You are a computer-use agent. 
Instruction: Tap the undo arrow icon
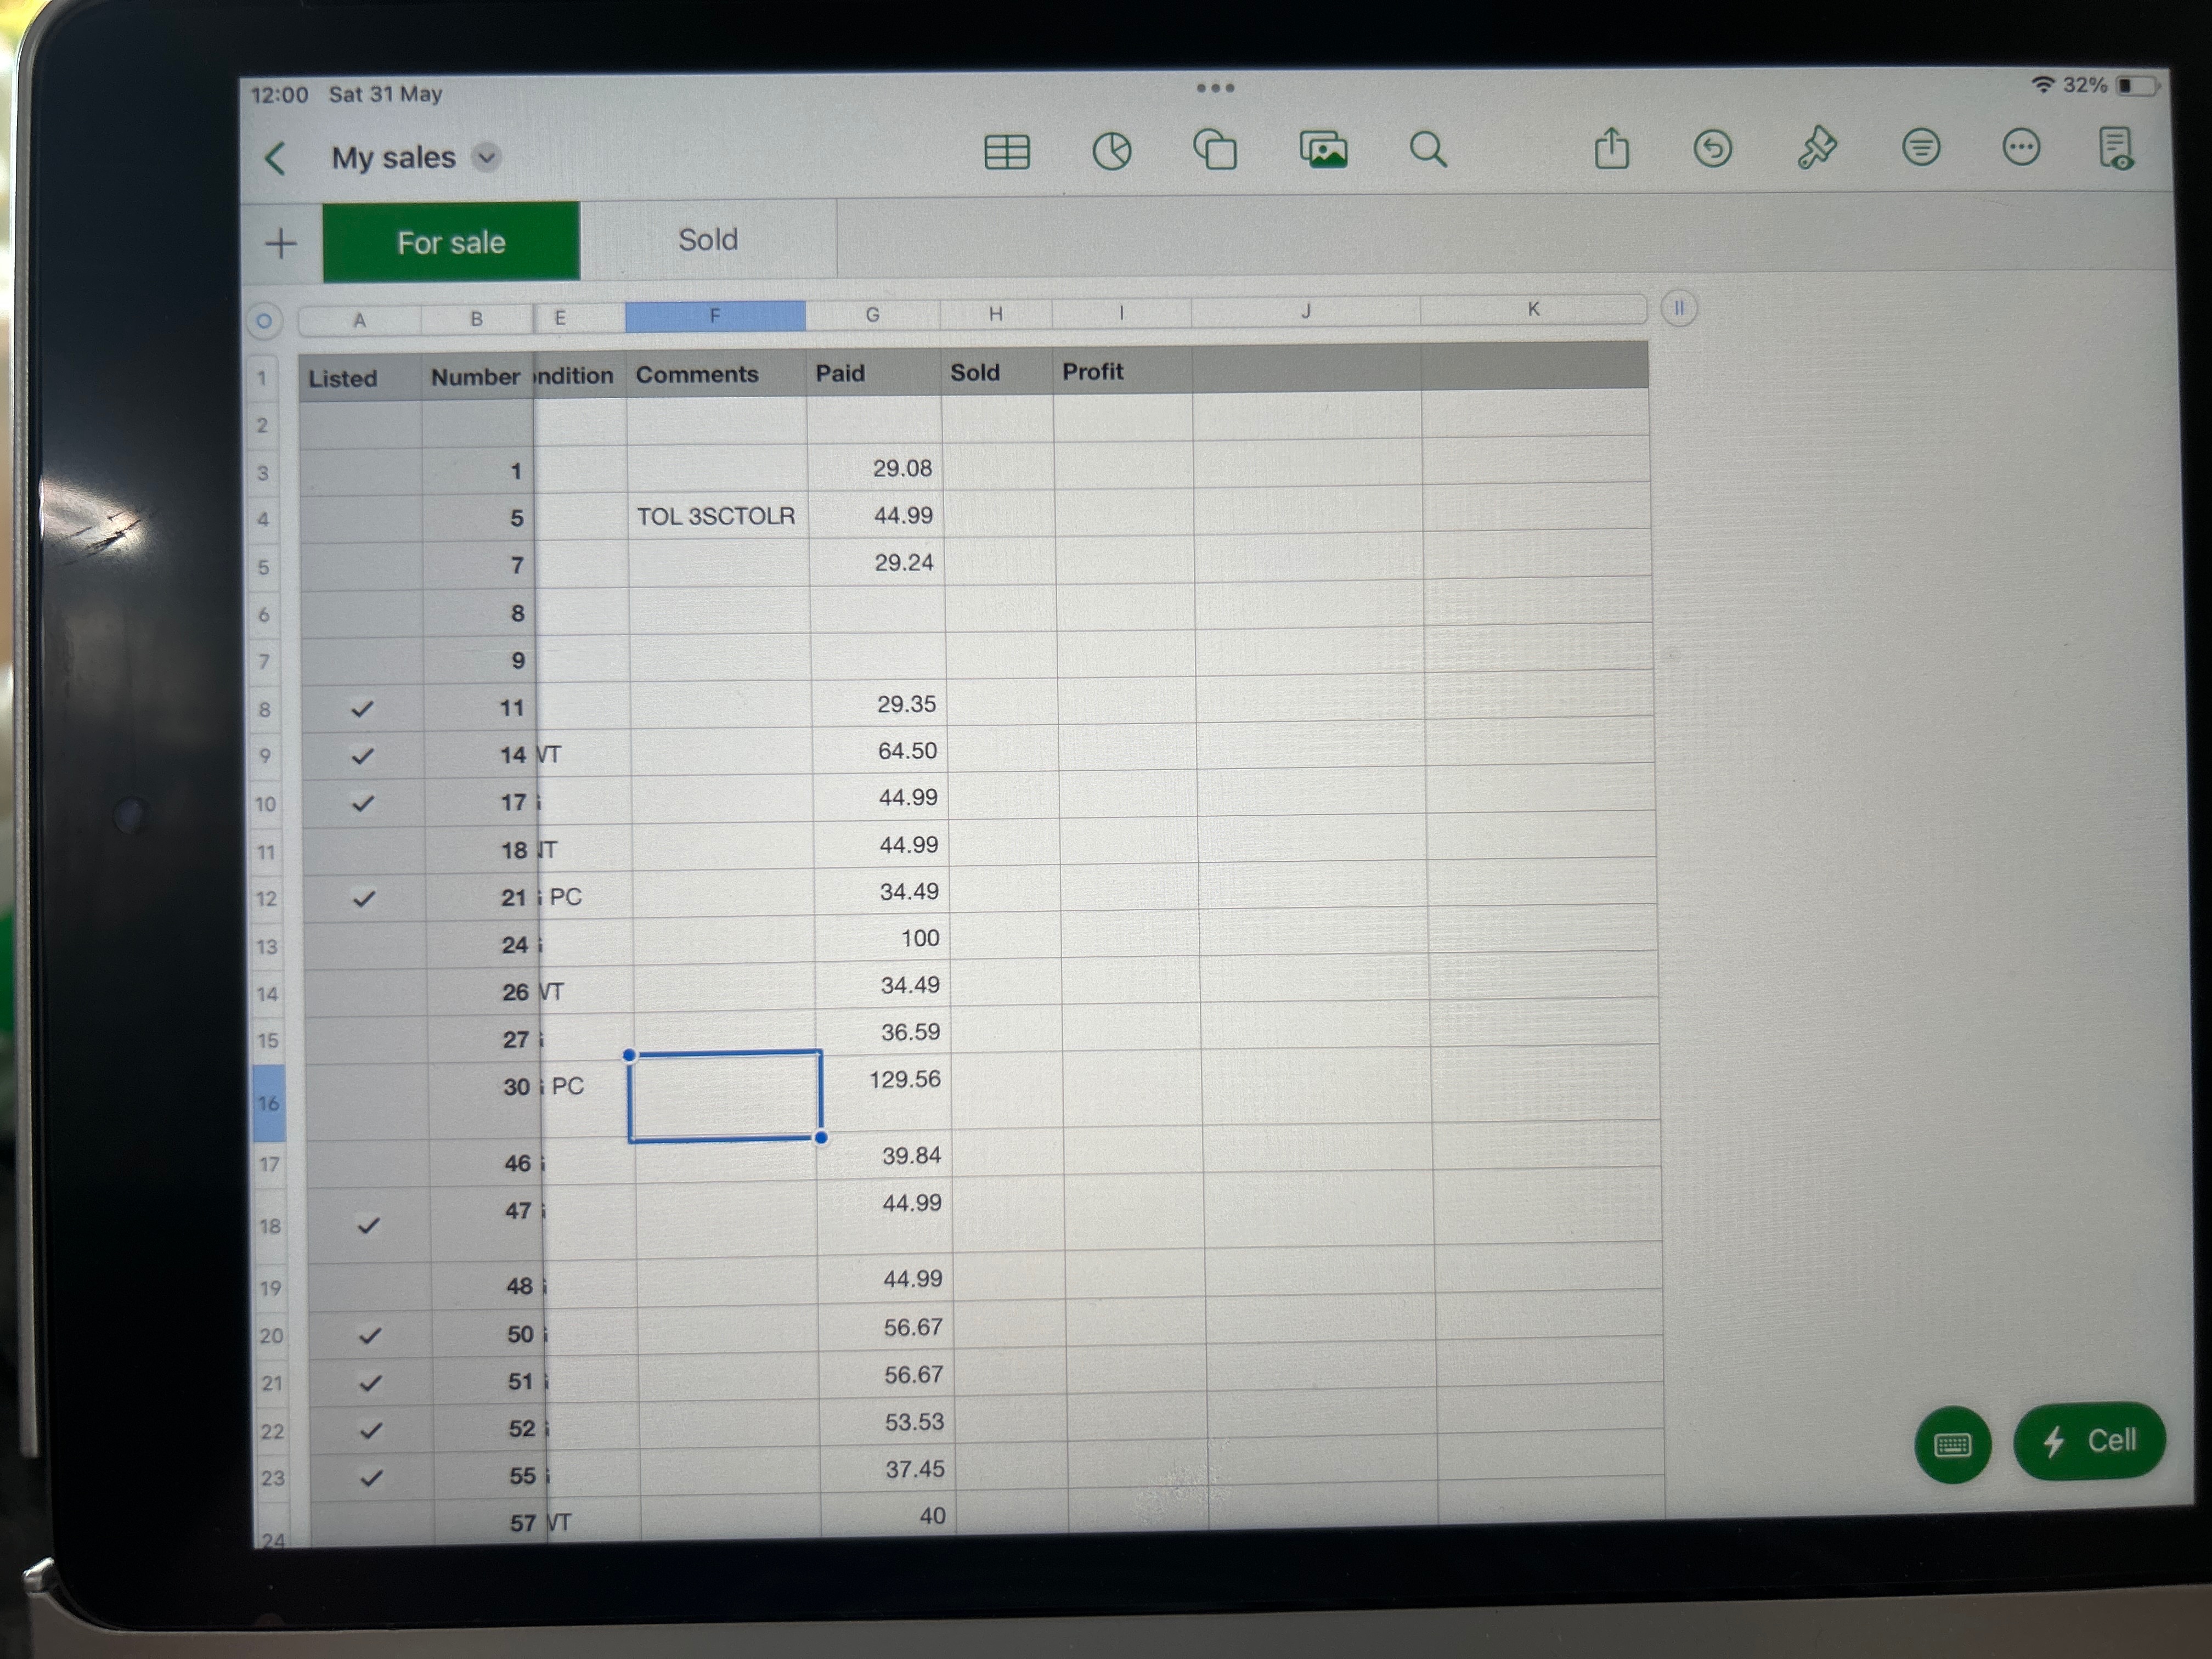coord(1712,149)
